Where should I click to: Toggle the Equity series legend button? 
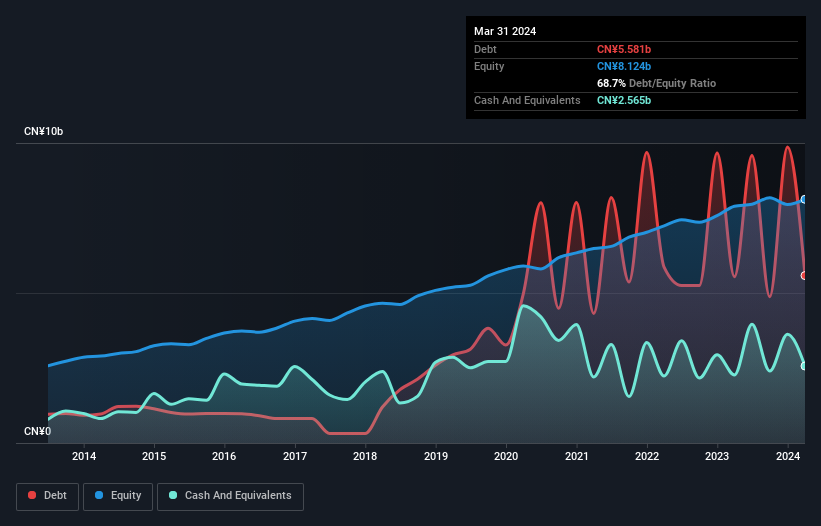tap(118, 496)
